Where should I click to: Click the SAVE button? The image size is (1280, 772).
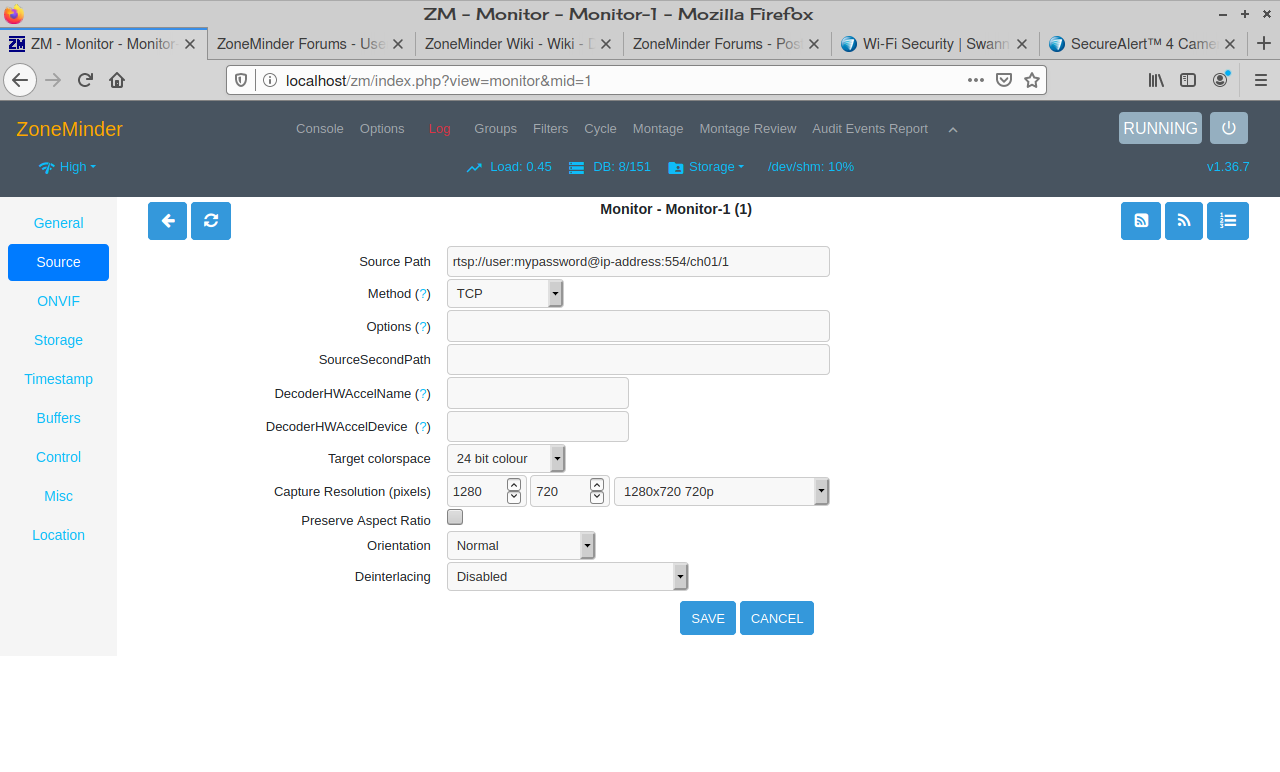point(708,618)
